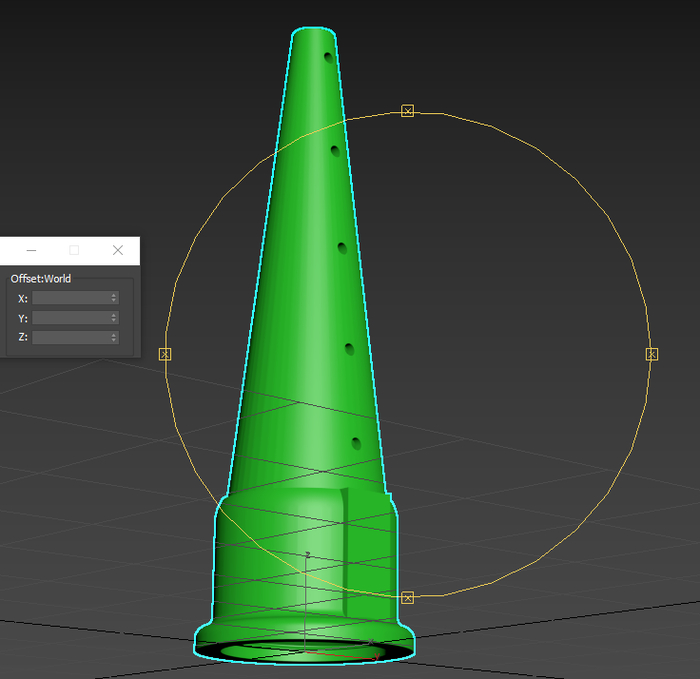Minimize the Offset:World dialog
Viewport: 700px width, 679px height.
click(31, 250)
